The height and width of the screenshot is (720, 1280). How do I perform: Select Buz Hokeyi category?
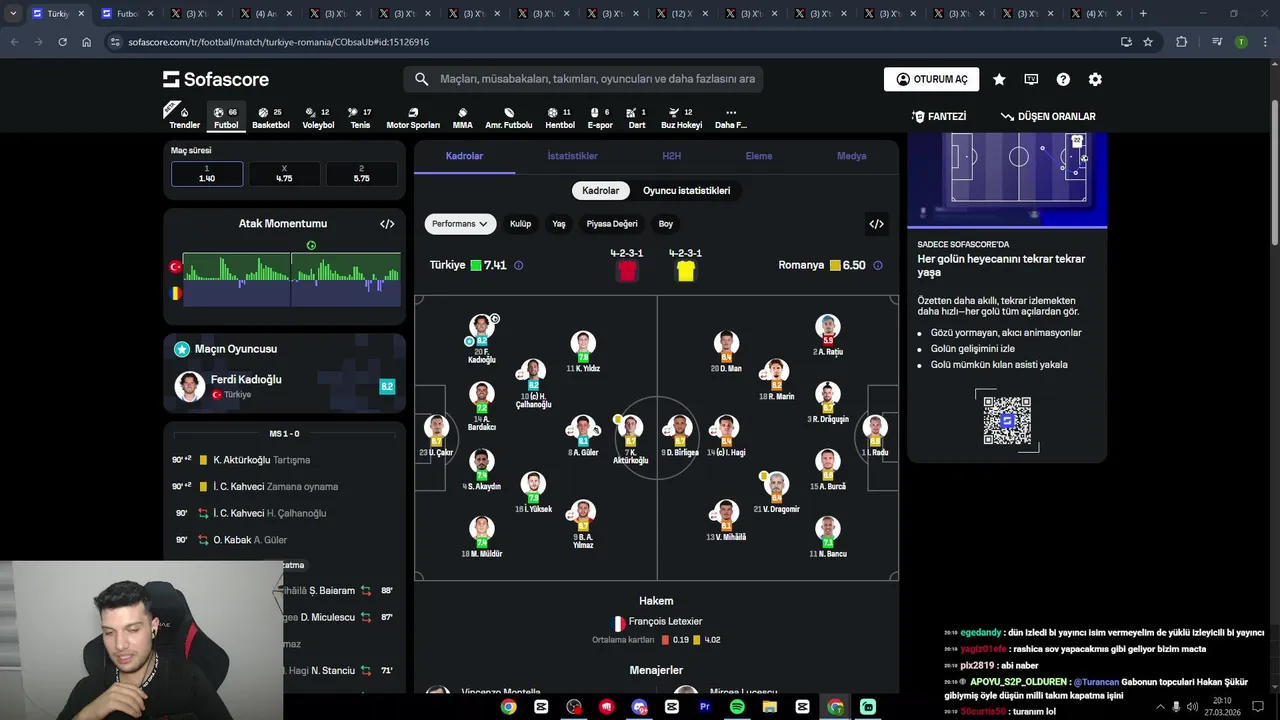(x=681, y=117)
